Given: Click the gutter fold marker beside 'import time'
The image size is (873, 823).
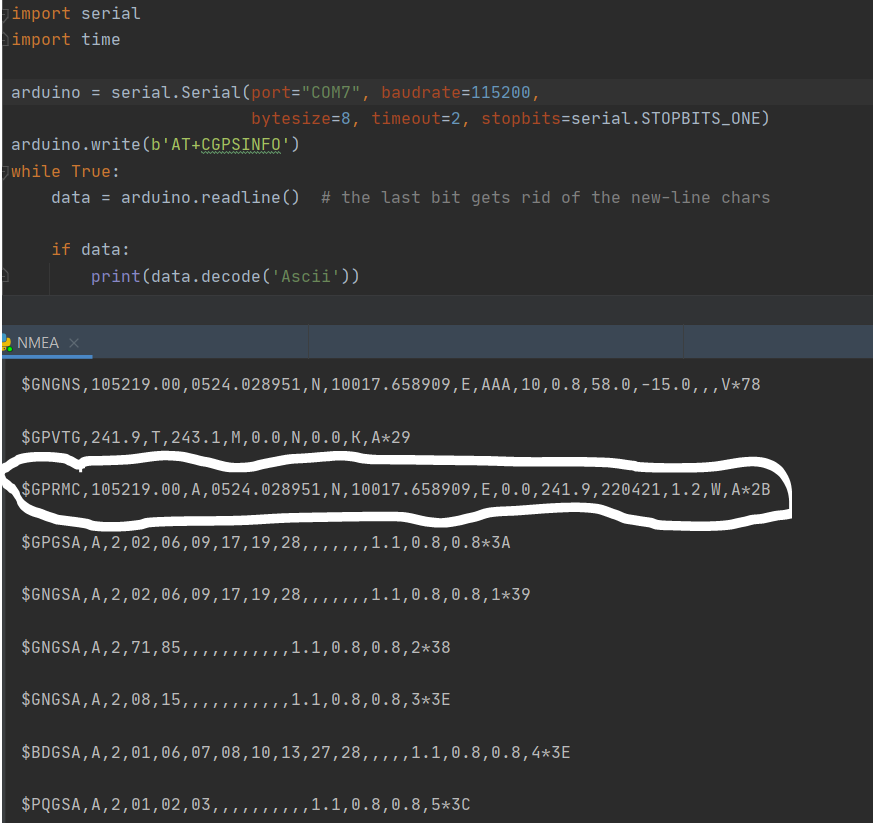Looking at the screenshot, I should tap(3, 39).
